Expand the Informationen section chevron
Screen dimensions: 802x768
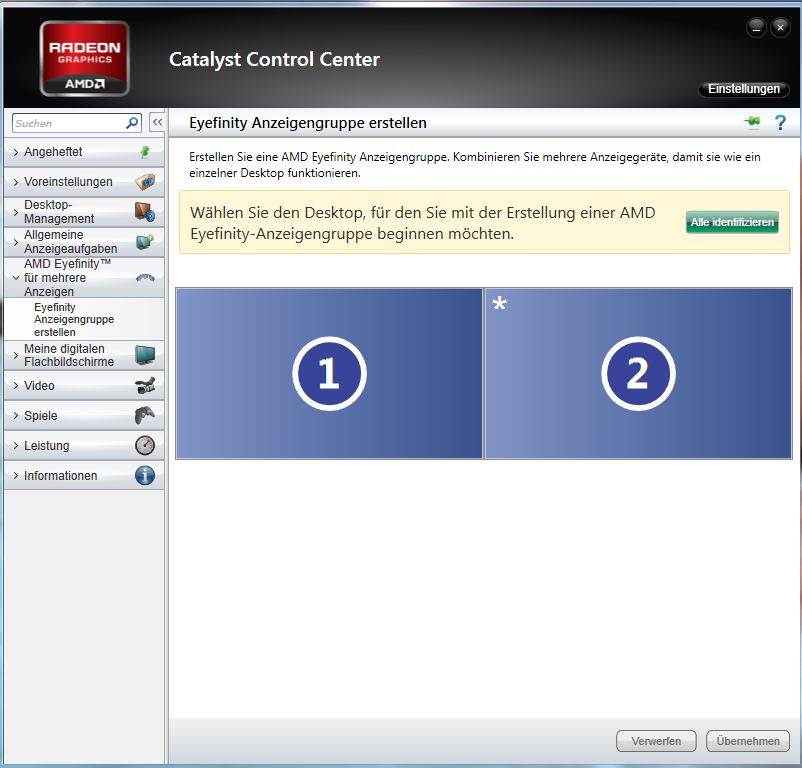[16, 476]
